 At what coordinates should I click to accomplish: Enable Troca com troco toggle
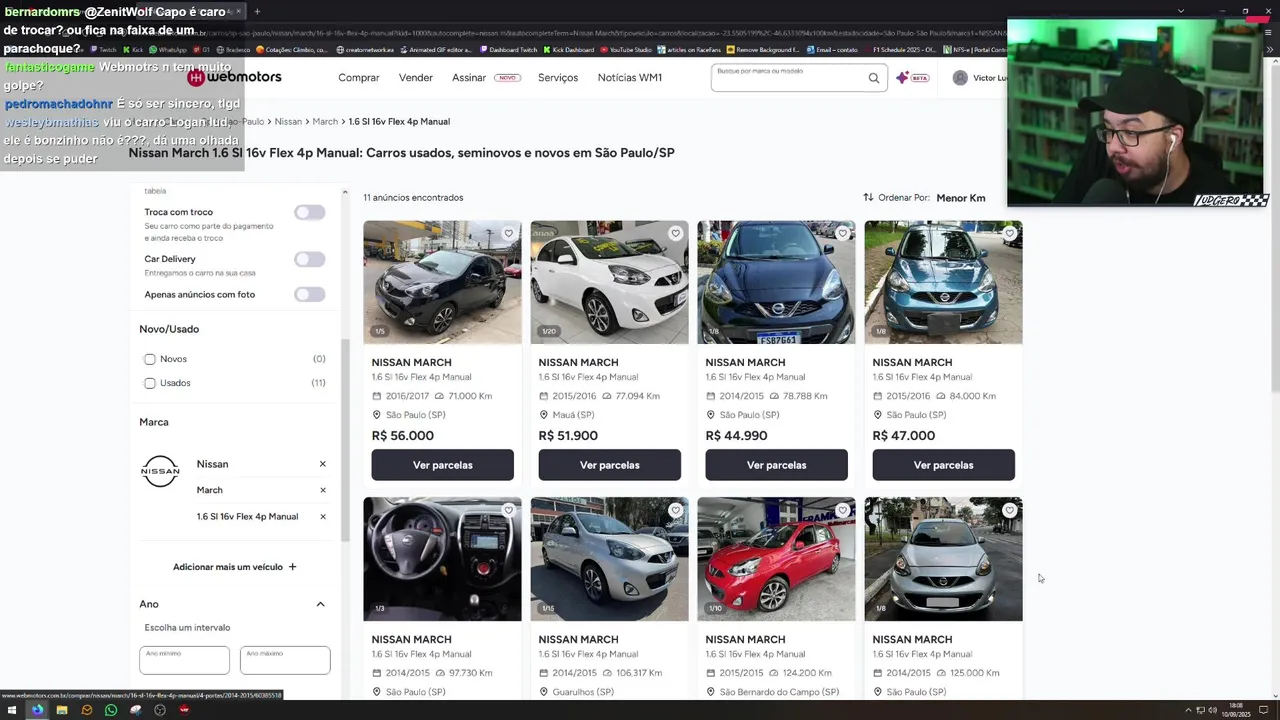click(309, 212)
